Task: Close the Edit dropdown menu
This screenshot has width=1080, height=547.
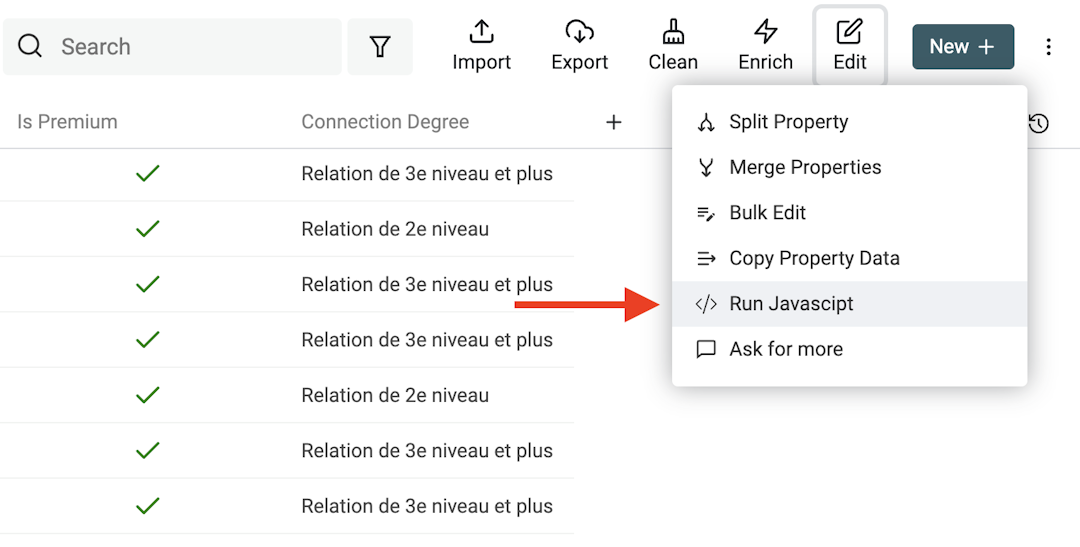Action: tap(849, 46)
